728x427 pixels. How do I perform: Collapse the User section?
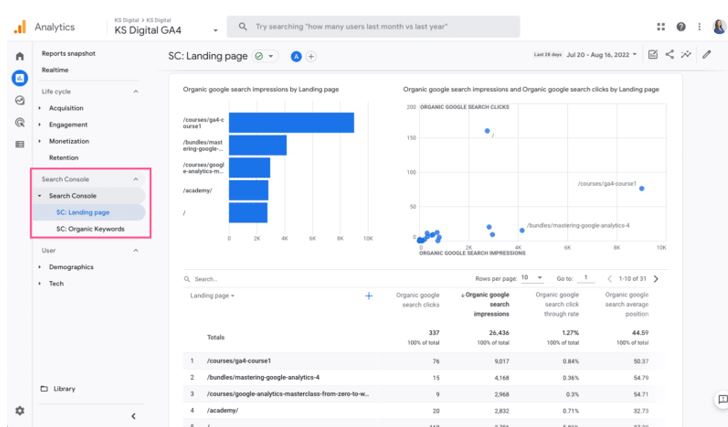click(x=136, y=251)
